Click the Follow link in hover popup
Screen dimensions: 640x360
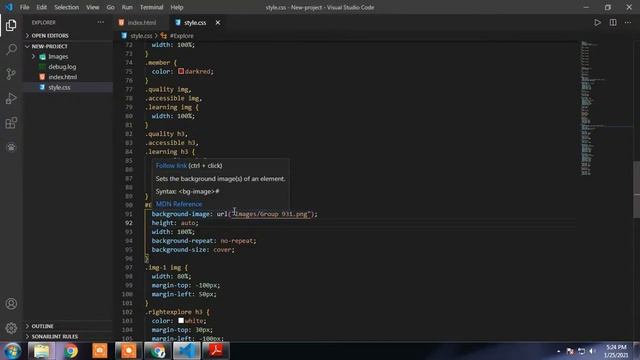pos(171,166)
